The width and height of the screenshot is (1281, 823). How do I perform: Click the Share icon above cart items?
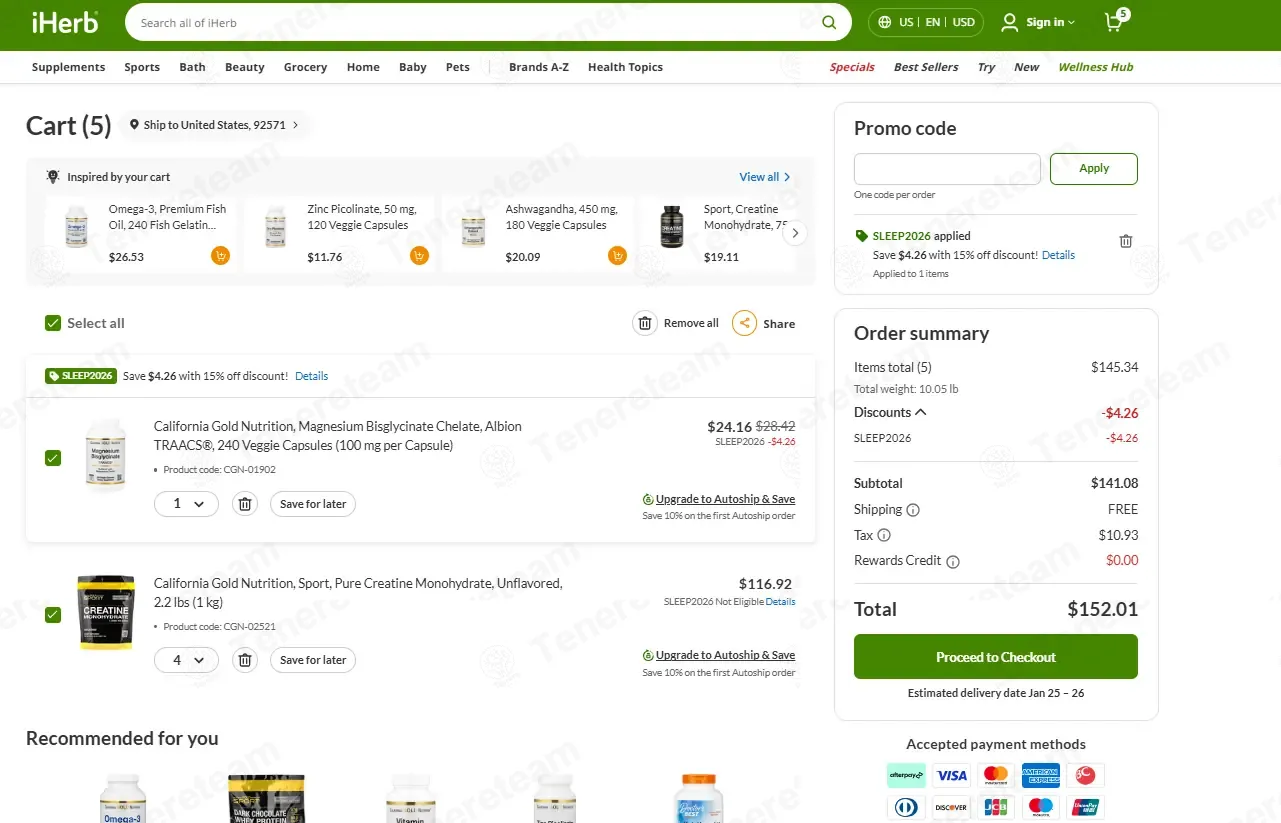click(x=744, y=323)
